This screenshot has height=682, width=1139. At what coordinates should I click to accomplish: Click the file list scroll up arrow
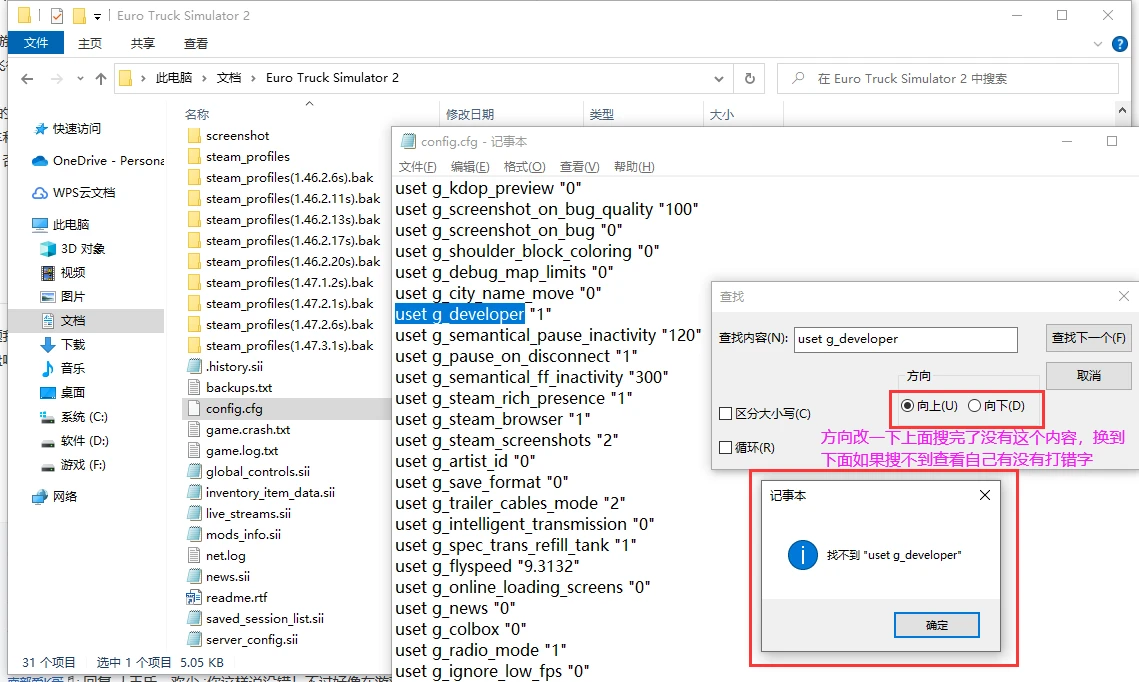1122,111
